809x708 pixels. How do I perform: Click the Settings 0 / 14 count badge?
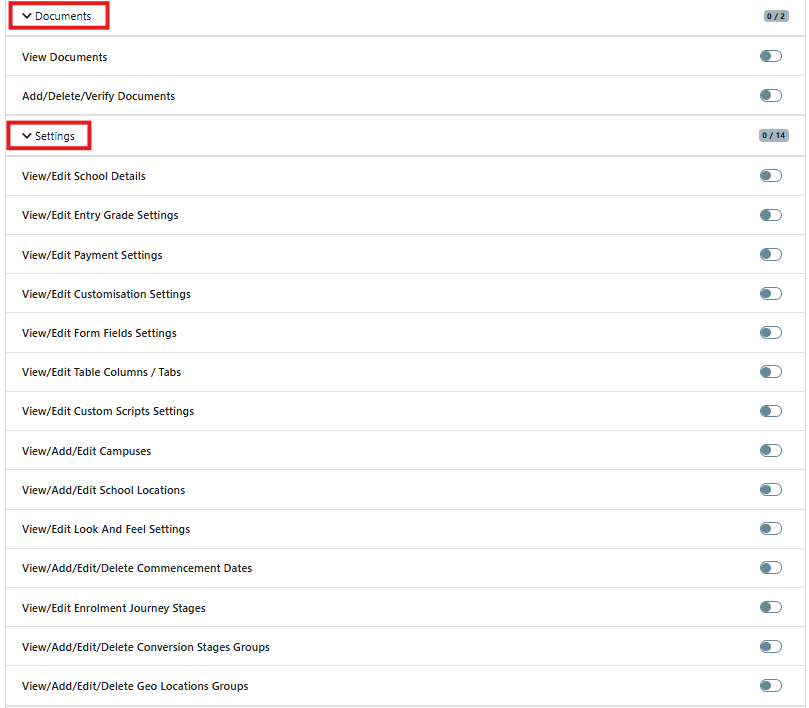(773, 136)
